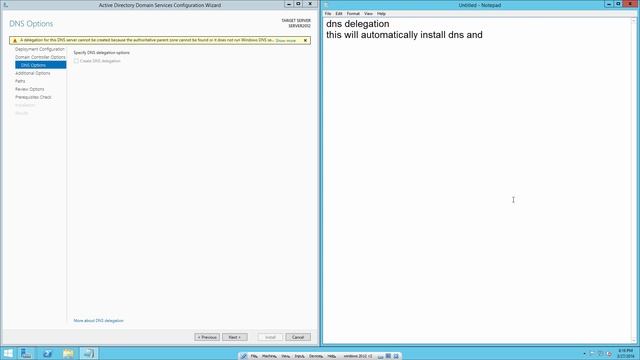Screen dimensions: 640x360
Task: Dismiss the DNS delegation warning banner
Action: click(305, 40)
